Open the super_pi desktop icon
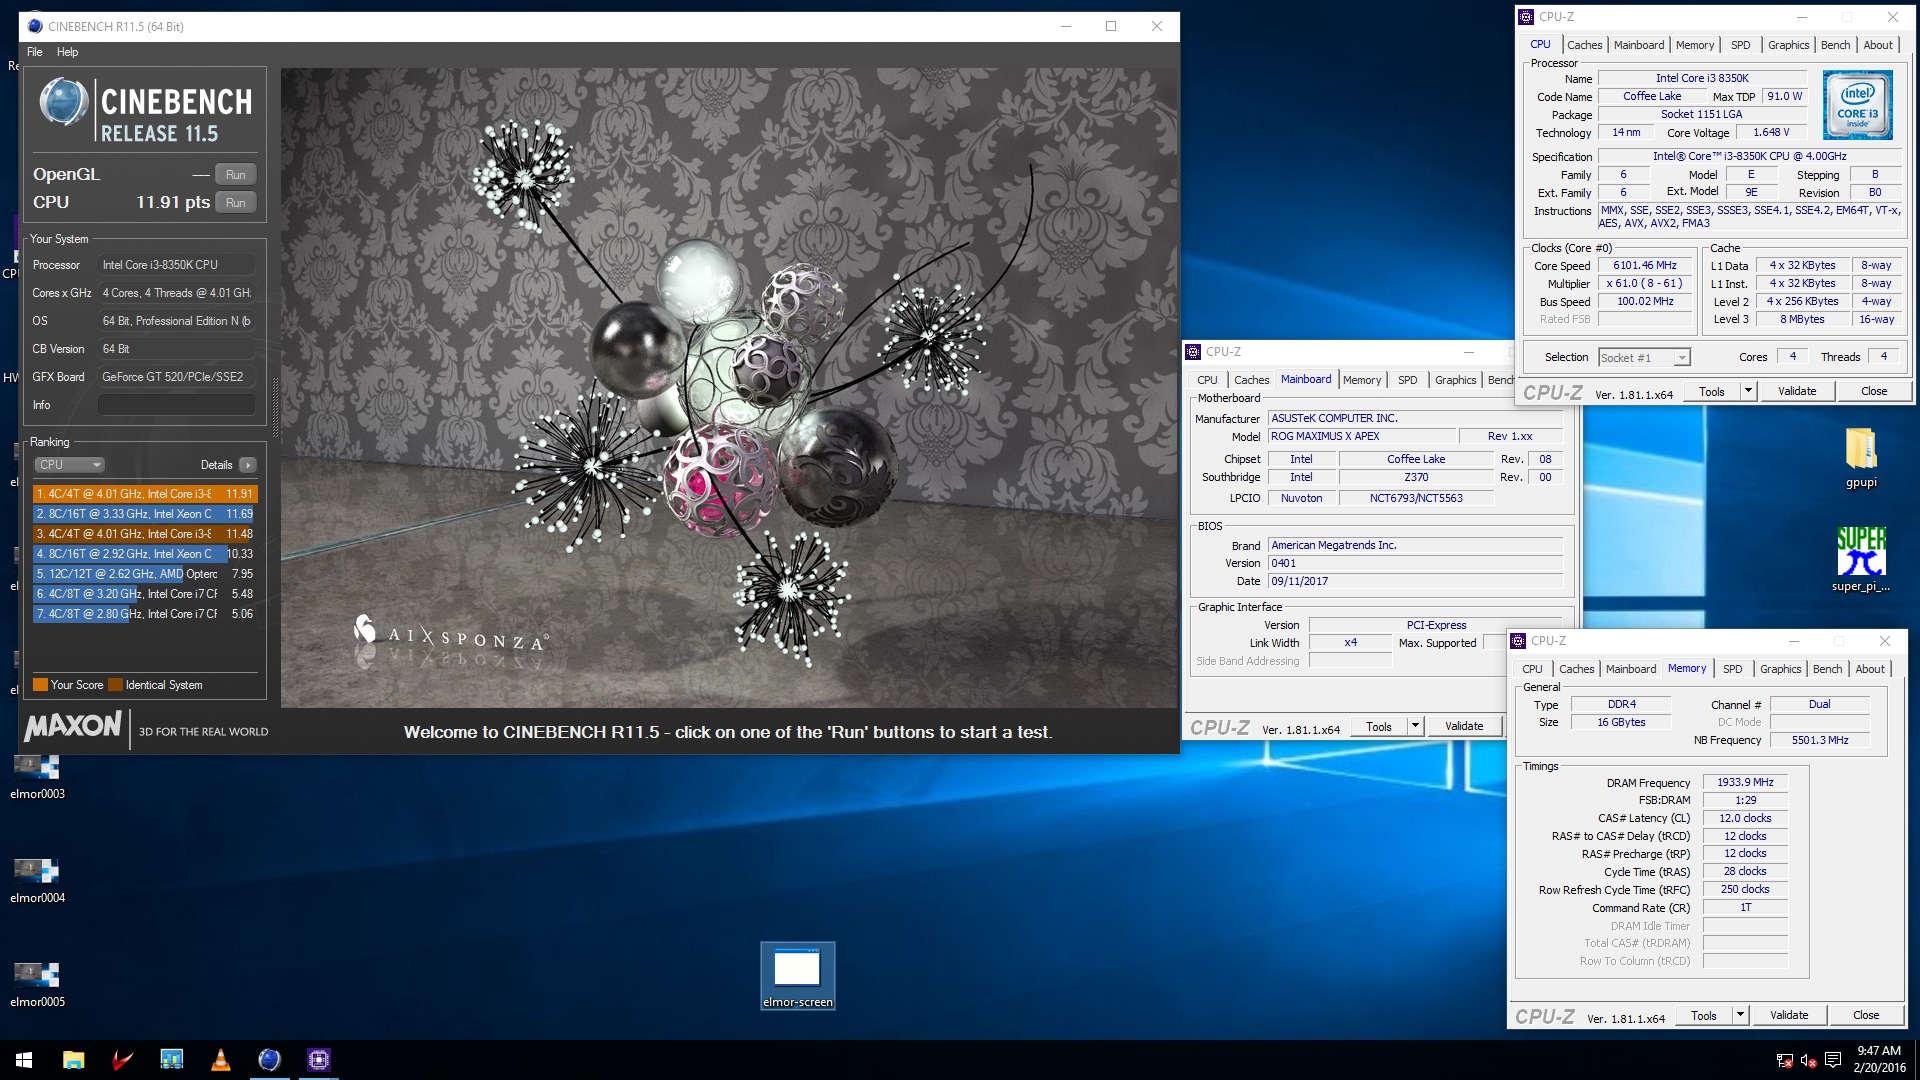 (x=1861, y=560)
